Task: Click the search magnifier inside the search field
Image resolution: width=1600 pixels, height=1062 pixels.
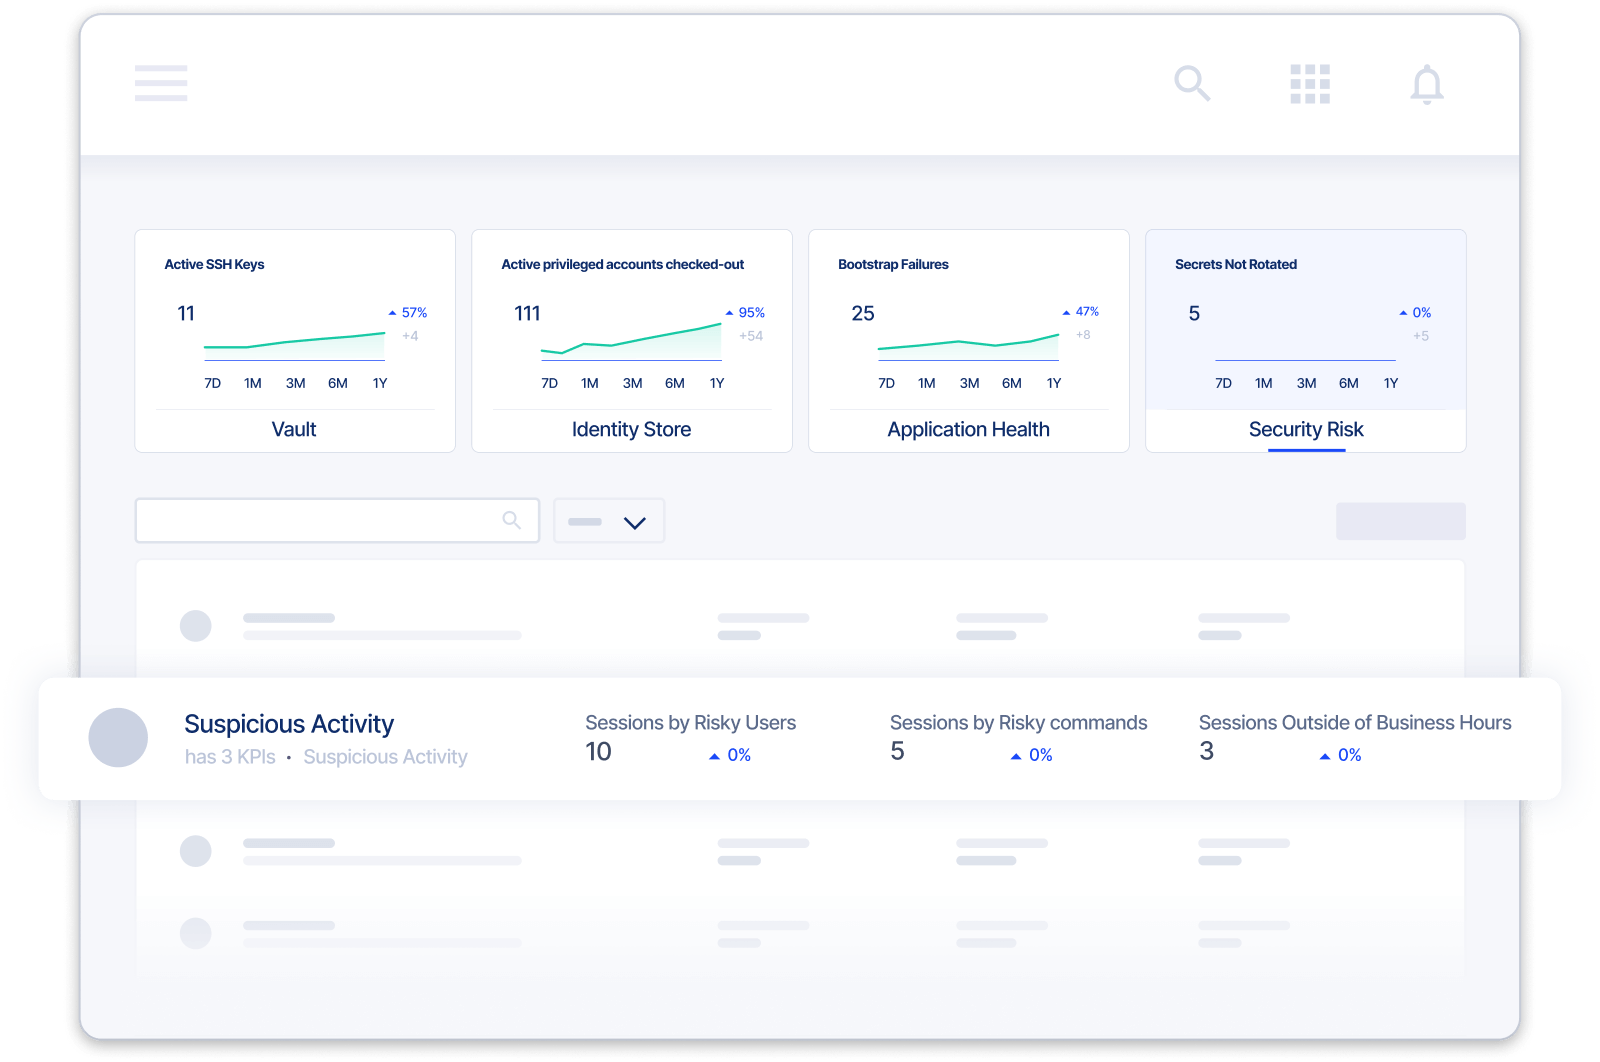Action: (x=512, y=520)
